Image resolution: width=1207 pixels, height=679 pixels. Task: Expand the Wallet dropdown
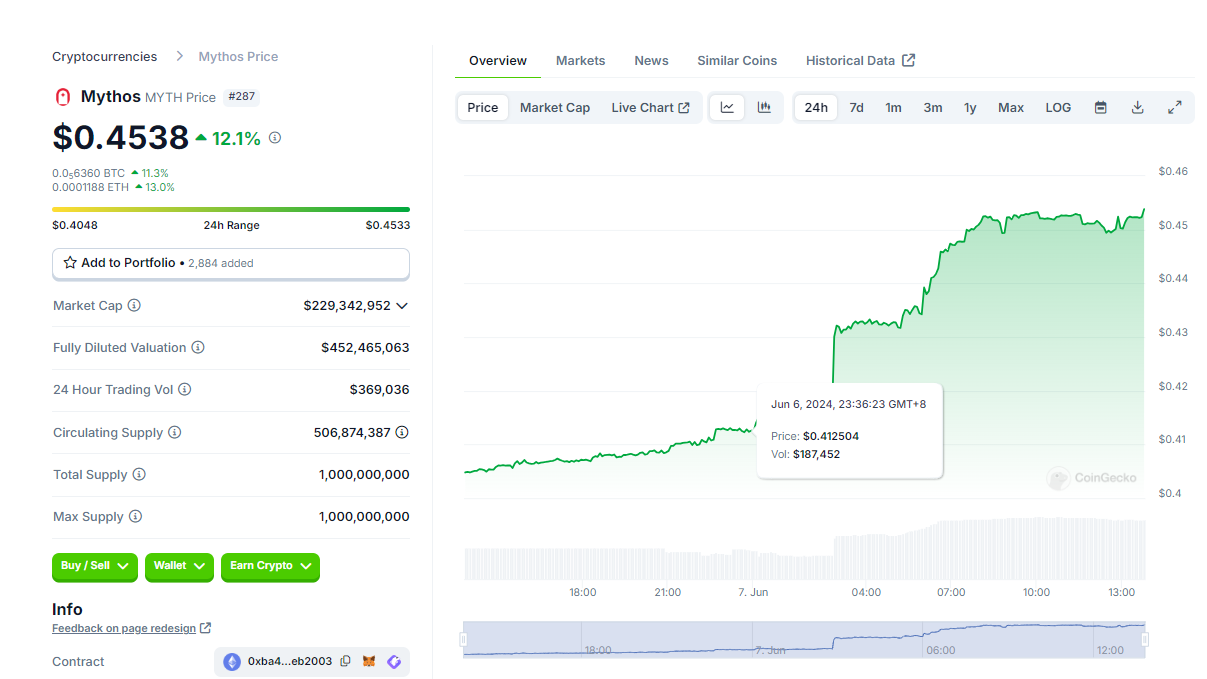tap(179, 566)
